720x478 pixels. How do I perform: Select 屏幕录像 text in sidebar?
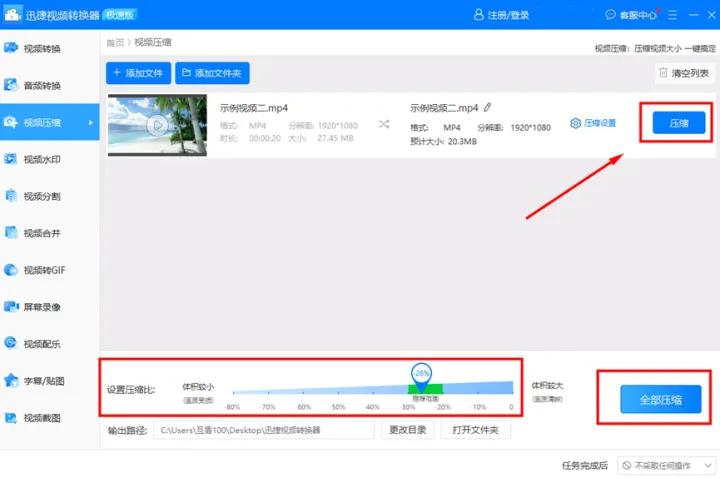tap(42, 307)
